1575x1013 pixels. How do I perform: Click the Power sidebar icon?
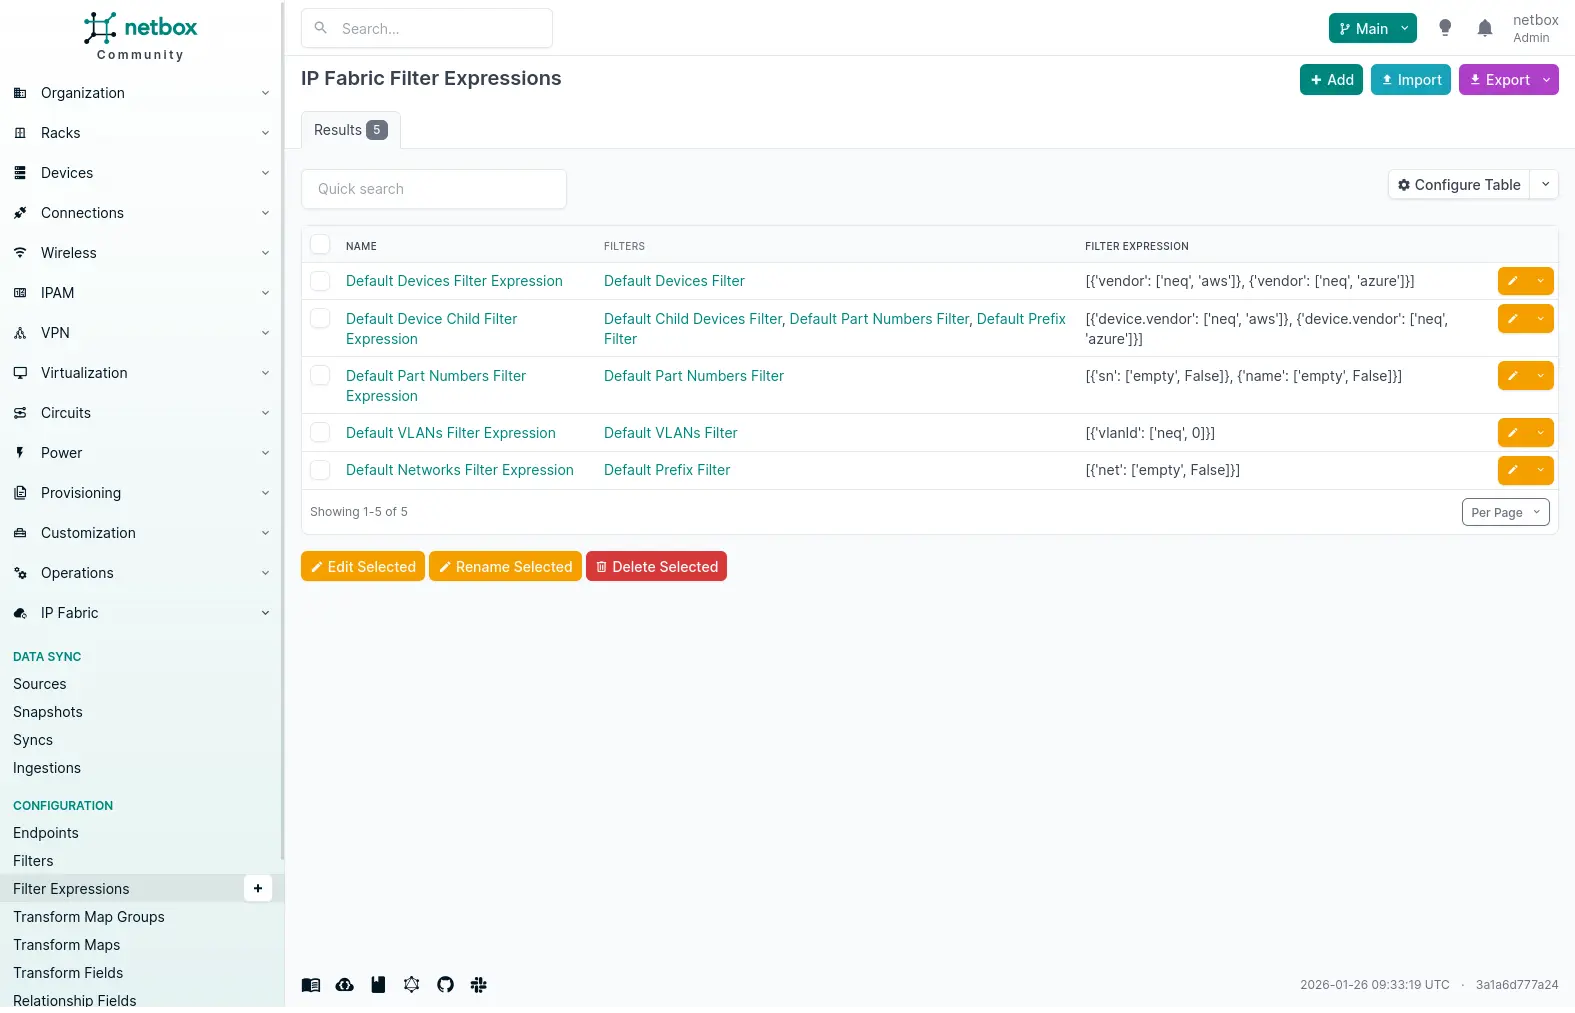pyautogui.click(x=20, y=453)
